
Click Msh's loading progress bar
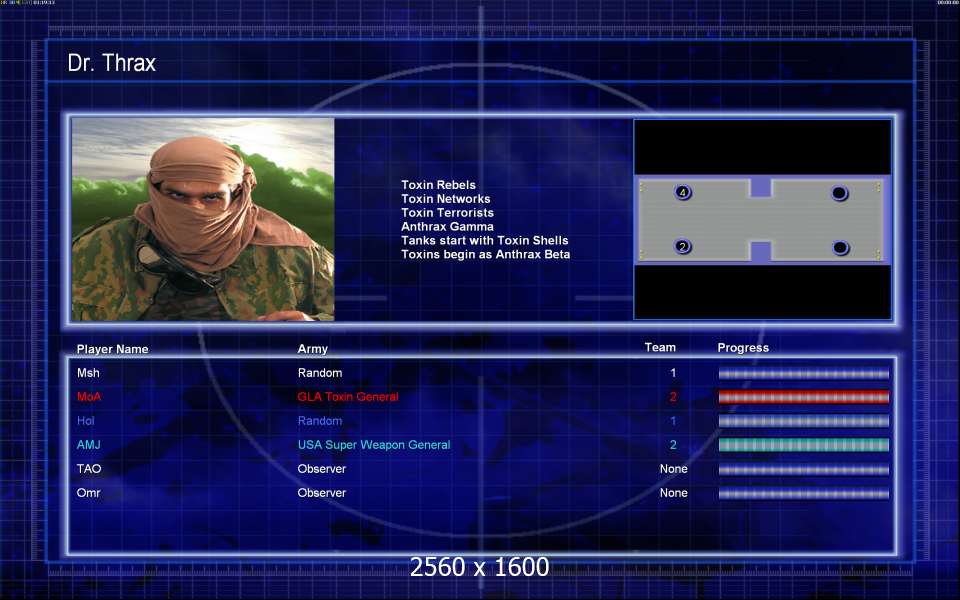click(804, 373)
